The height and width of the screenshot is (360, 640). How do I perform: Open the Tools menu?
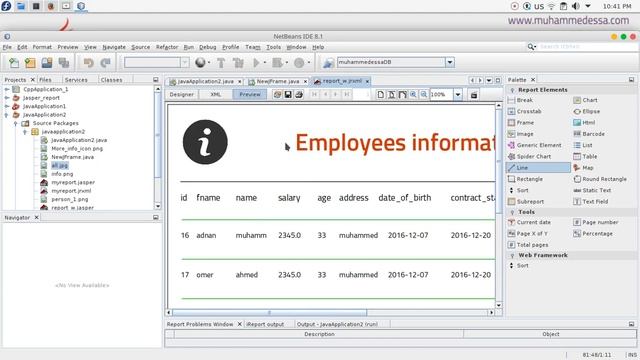click(x=273, y=47)
